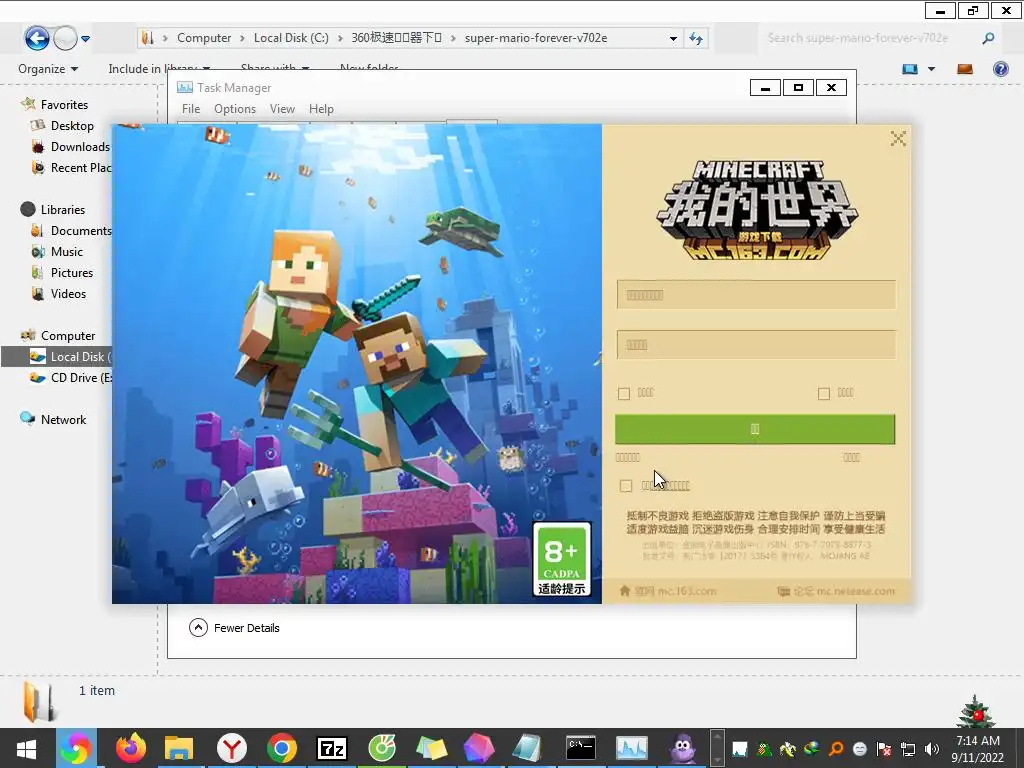Click the green login button
This screenshot has height=768, width=1024.
click(x=755, y=429)
